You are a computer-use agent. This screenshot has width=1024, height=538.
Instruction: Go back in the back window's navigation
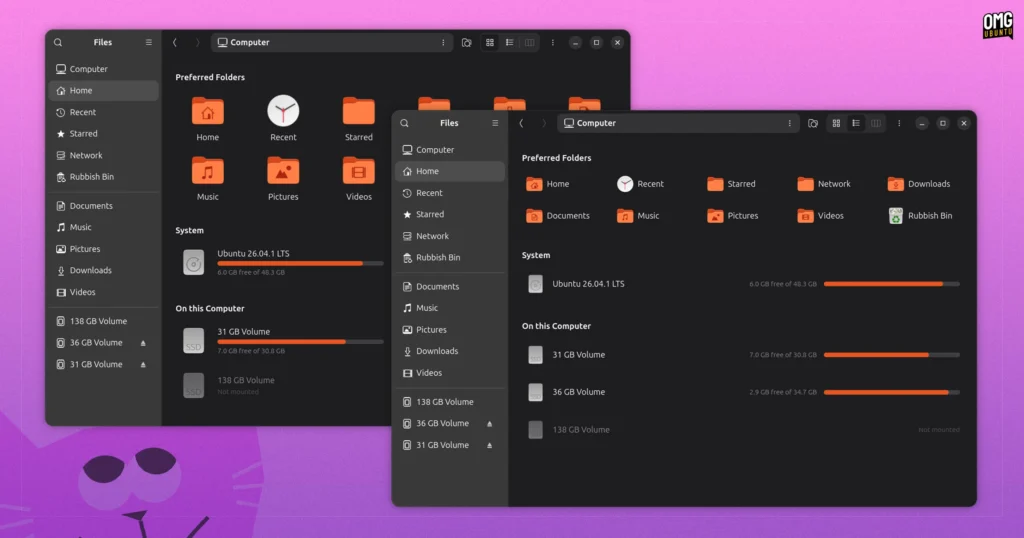tap(175, 42)
